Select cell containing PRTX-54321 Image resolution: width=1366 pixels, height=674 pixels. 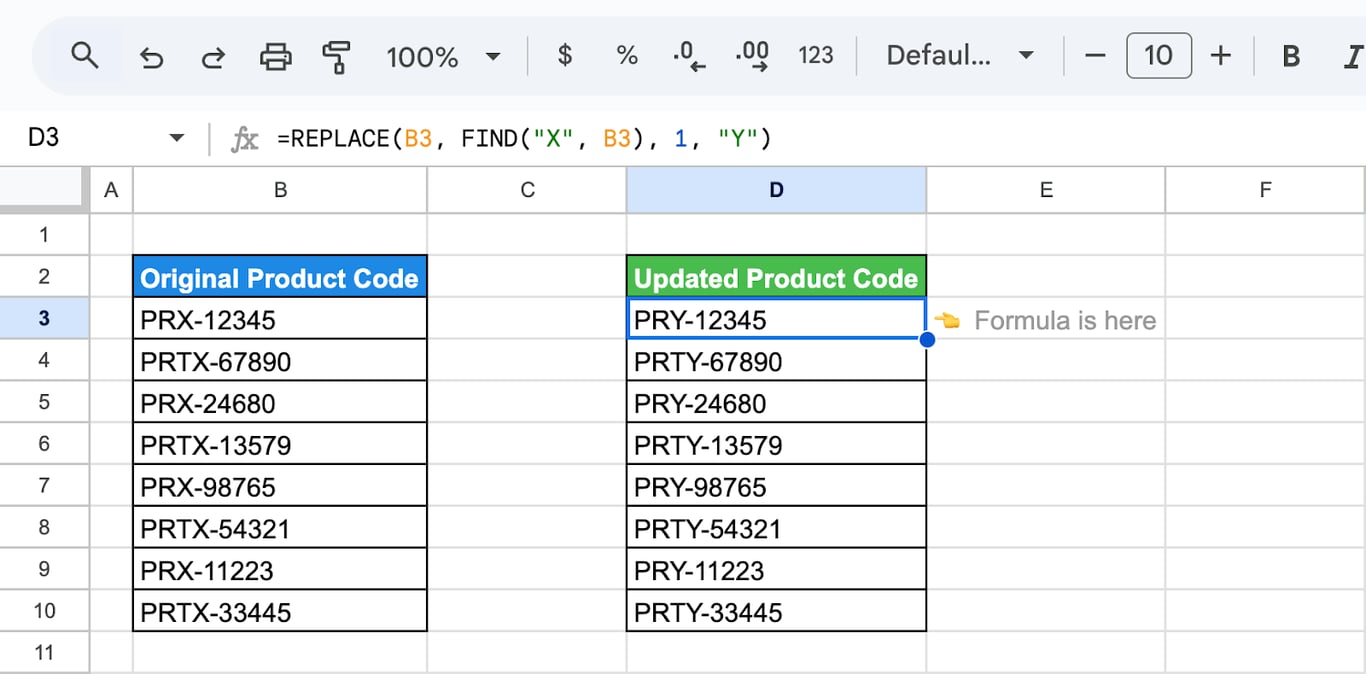(280, 528)
